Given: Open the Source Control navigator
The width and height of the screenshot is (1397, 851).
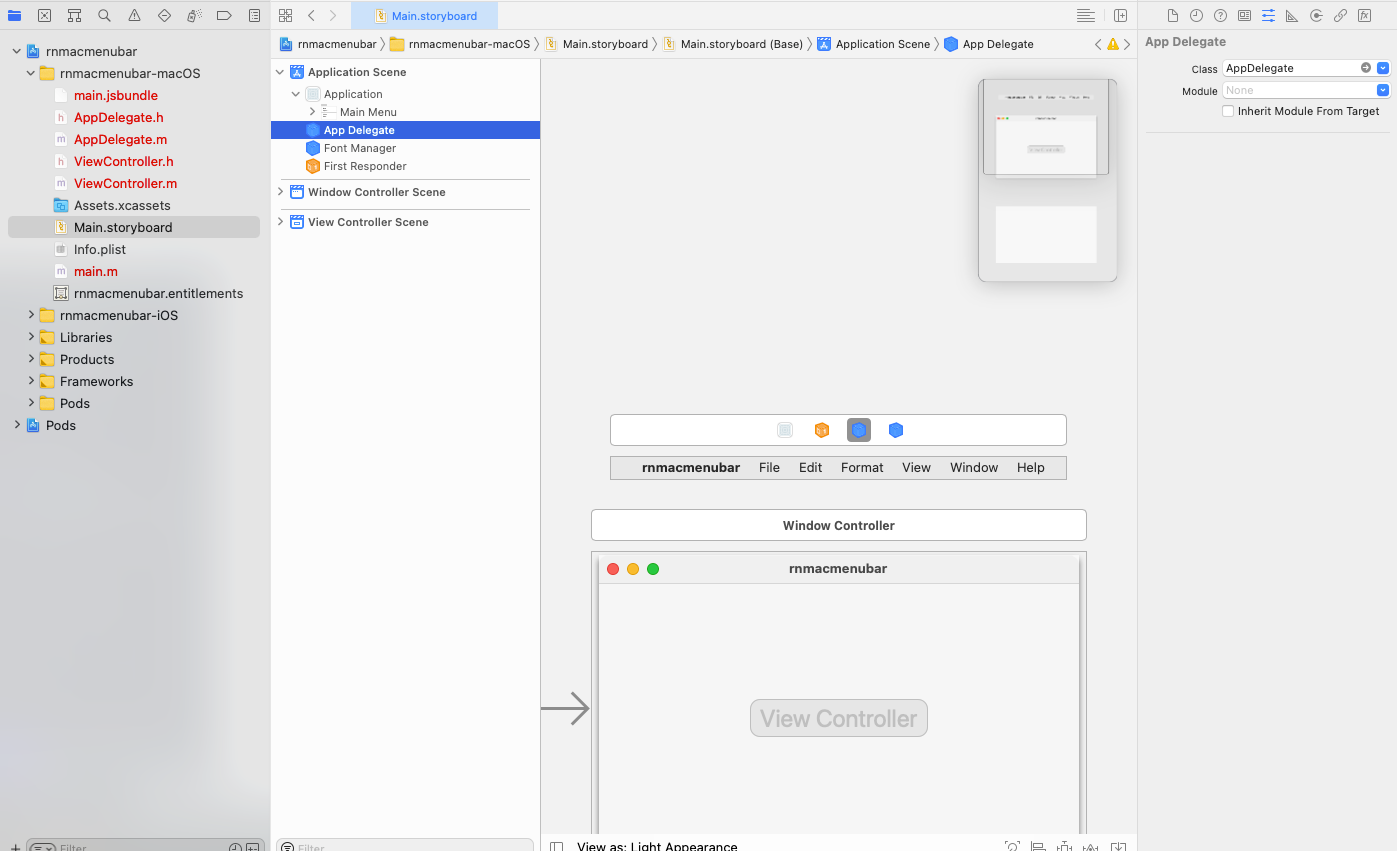Looking at the screenshot, I should click(x=45, y=16).
